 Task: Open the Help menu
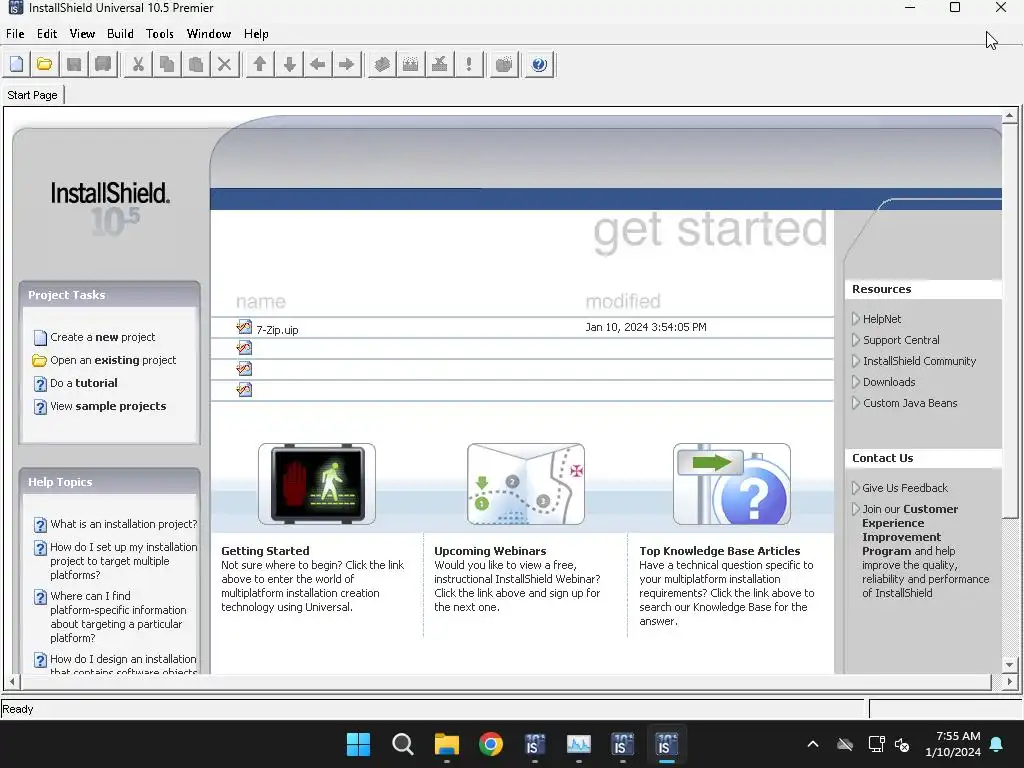pyautogui.click(x=256, y=34)
